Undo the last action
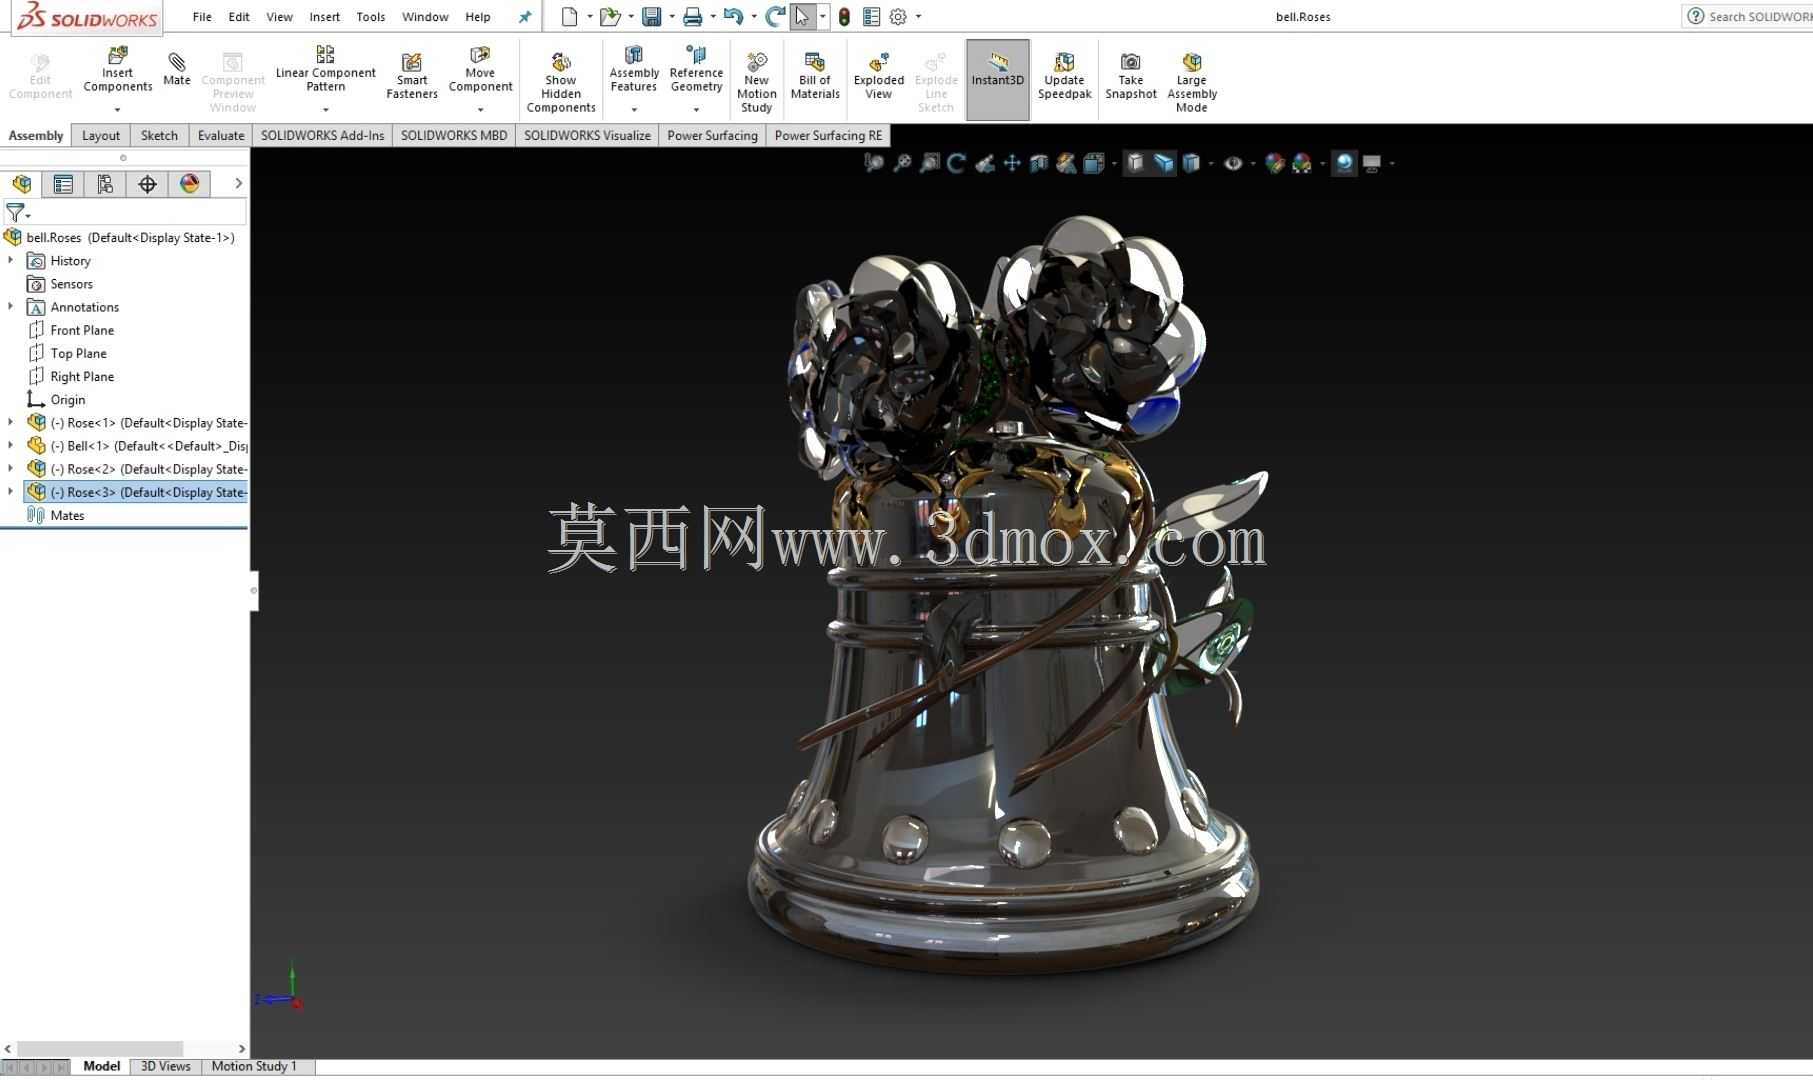This screenshot has width=1813, height=1080. tap(733, 17)
